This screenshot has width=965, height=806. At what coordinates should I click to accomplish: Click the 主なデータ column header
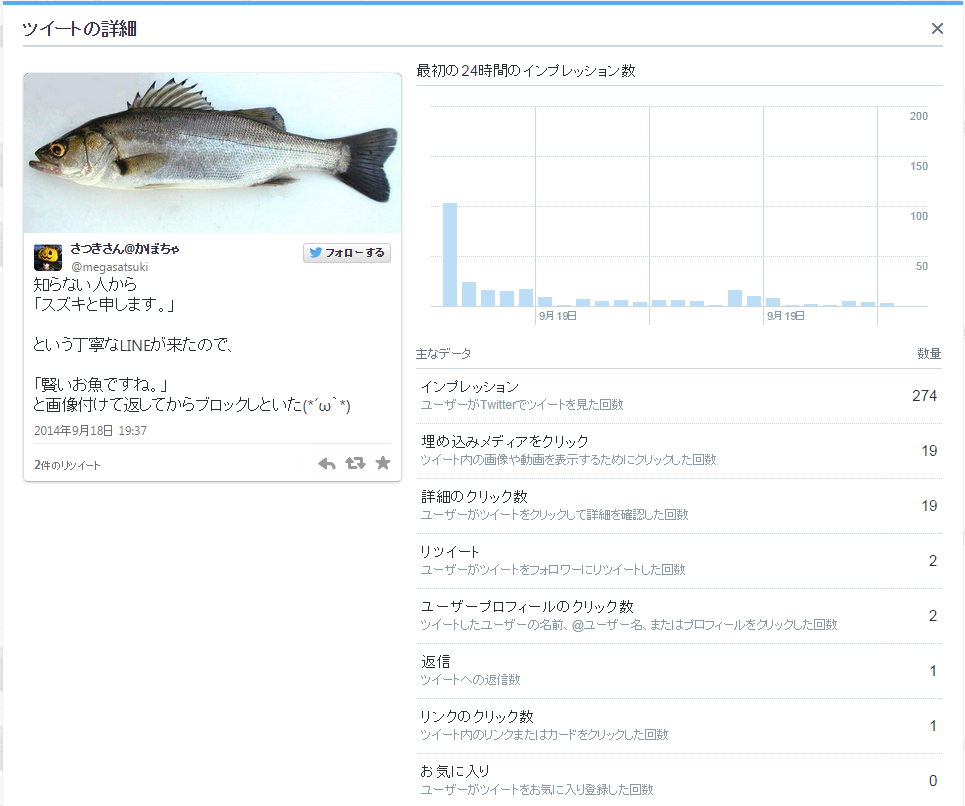(444, 354)
